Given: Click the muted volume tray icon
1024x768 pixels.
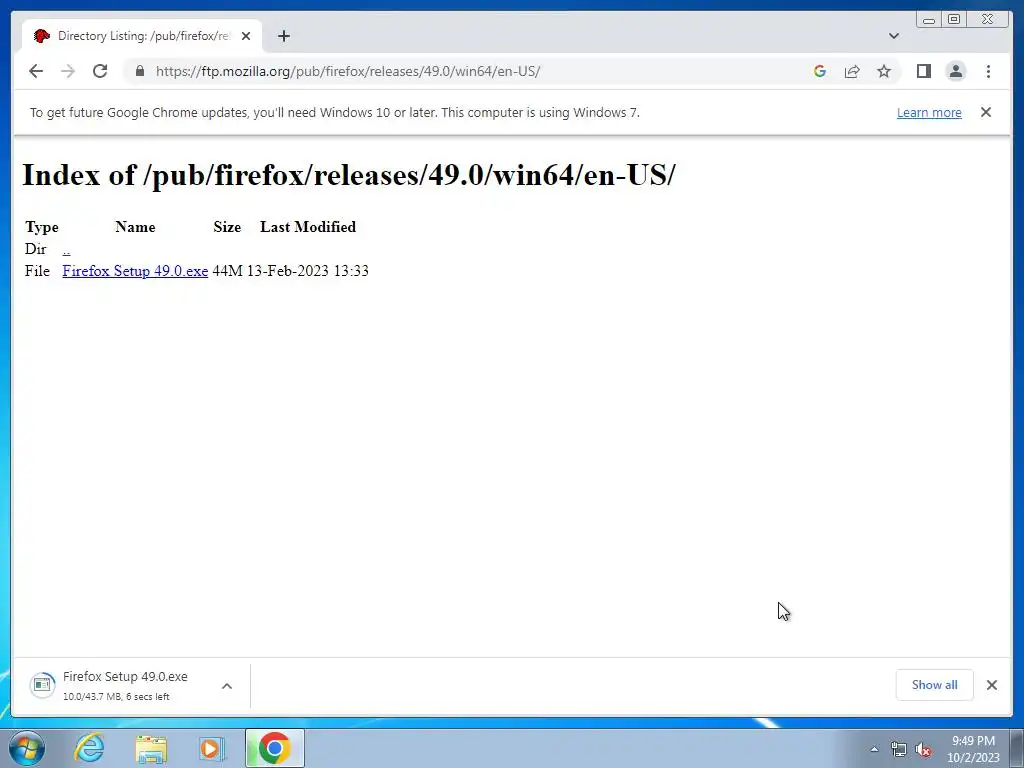Looking at the screenshot, I should (923, 750).
